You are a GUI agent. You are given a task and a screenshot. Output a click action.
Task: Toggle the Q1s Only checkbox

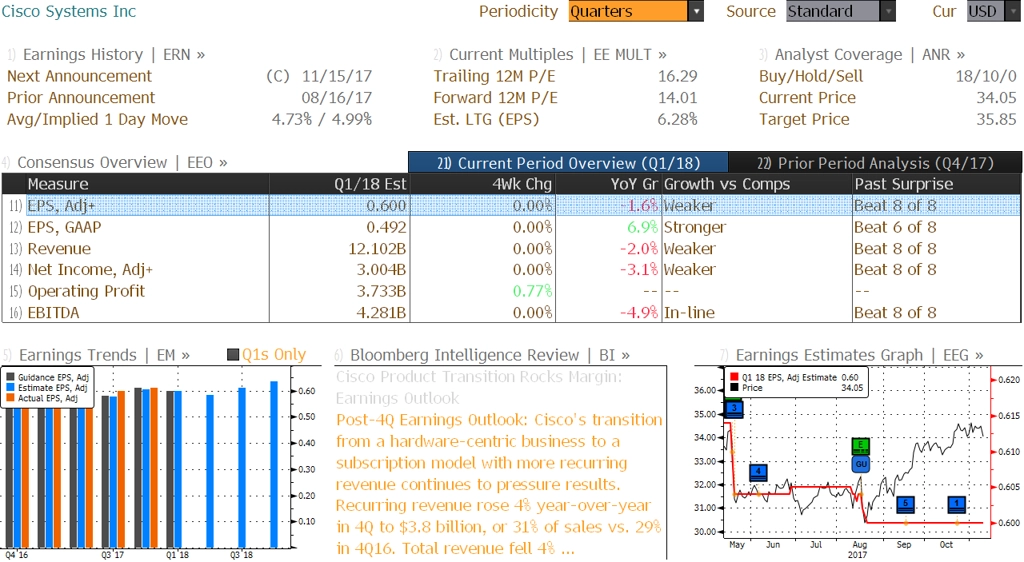[233, 354]
